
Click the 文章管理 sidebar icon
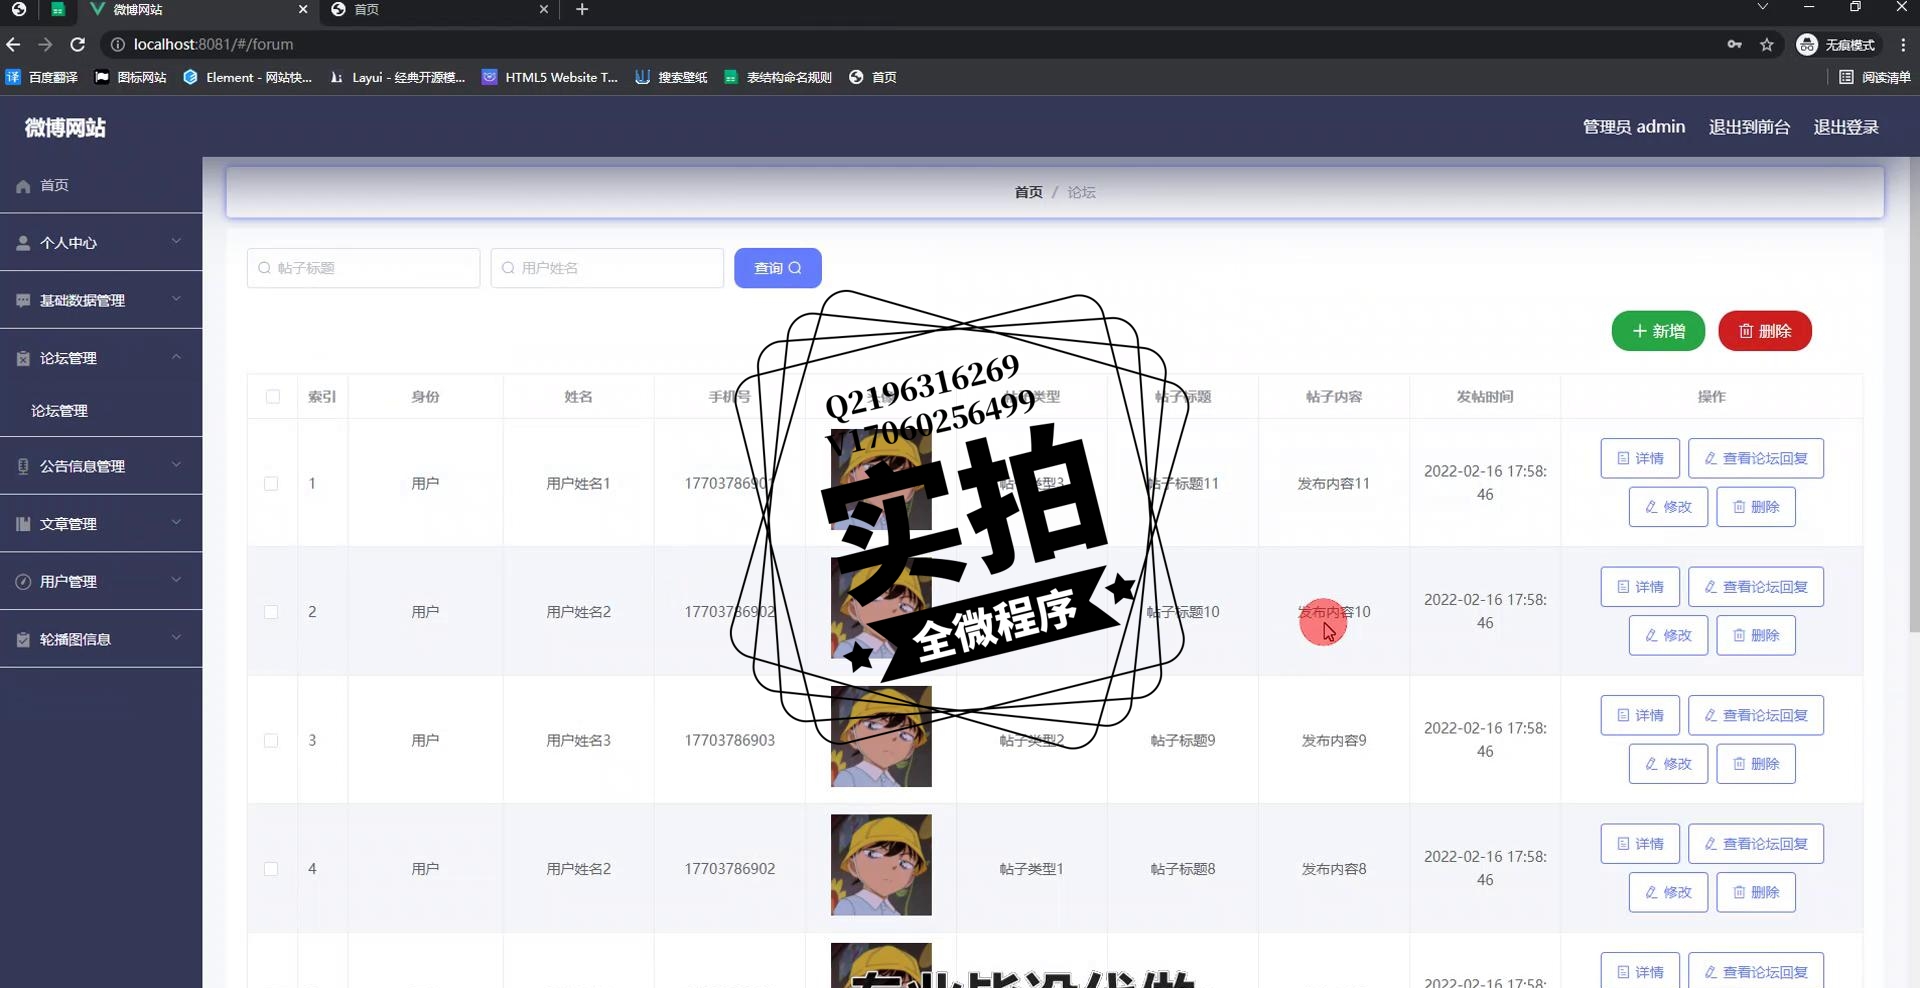[23, 524]
